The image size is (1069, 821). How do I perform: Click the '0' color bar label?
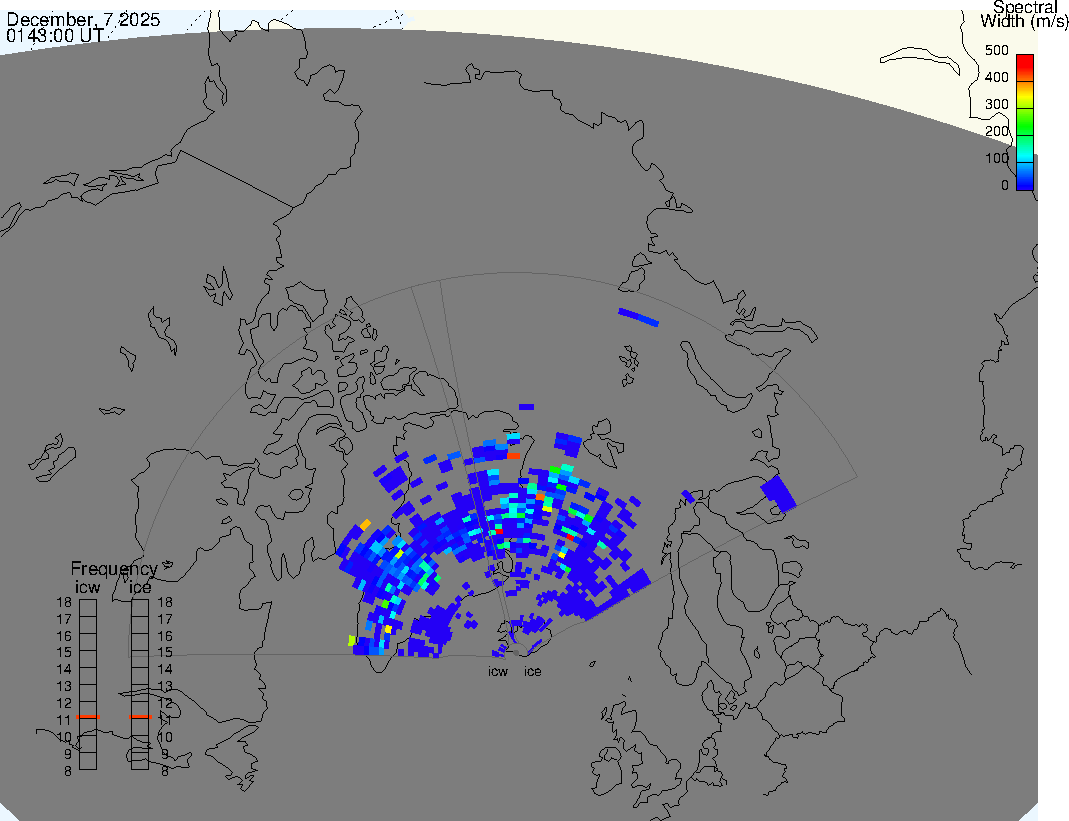click(1005, 185)
